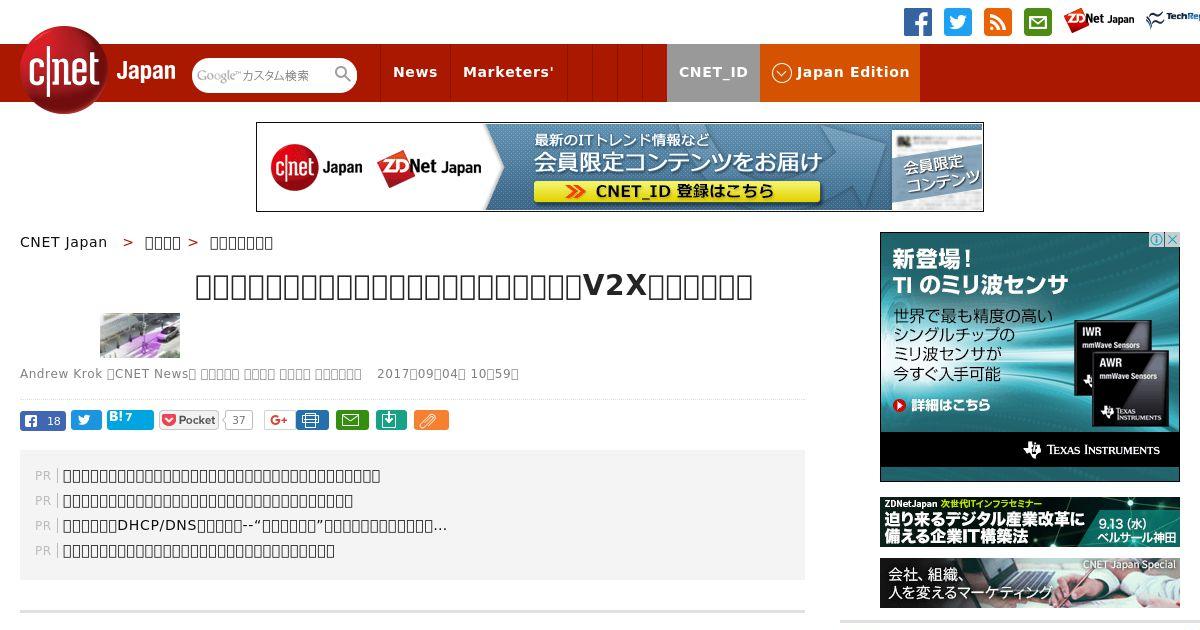Click the second breadcrumb category link
The image size is (1200, 630).
163,242
